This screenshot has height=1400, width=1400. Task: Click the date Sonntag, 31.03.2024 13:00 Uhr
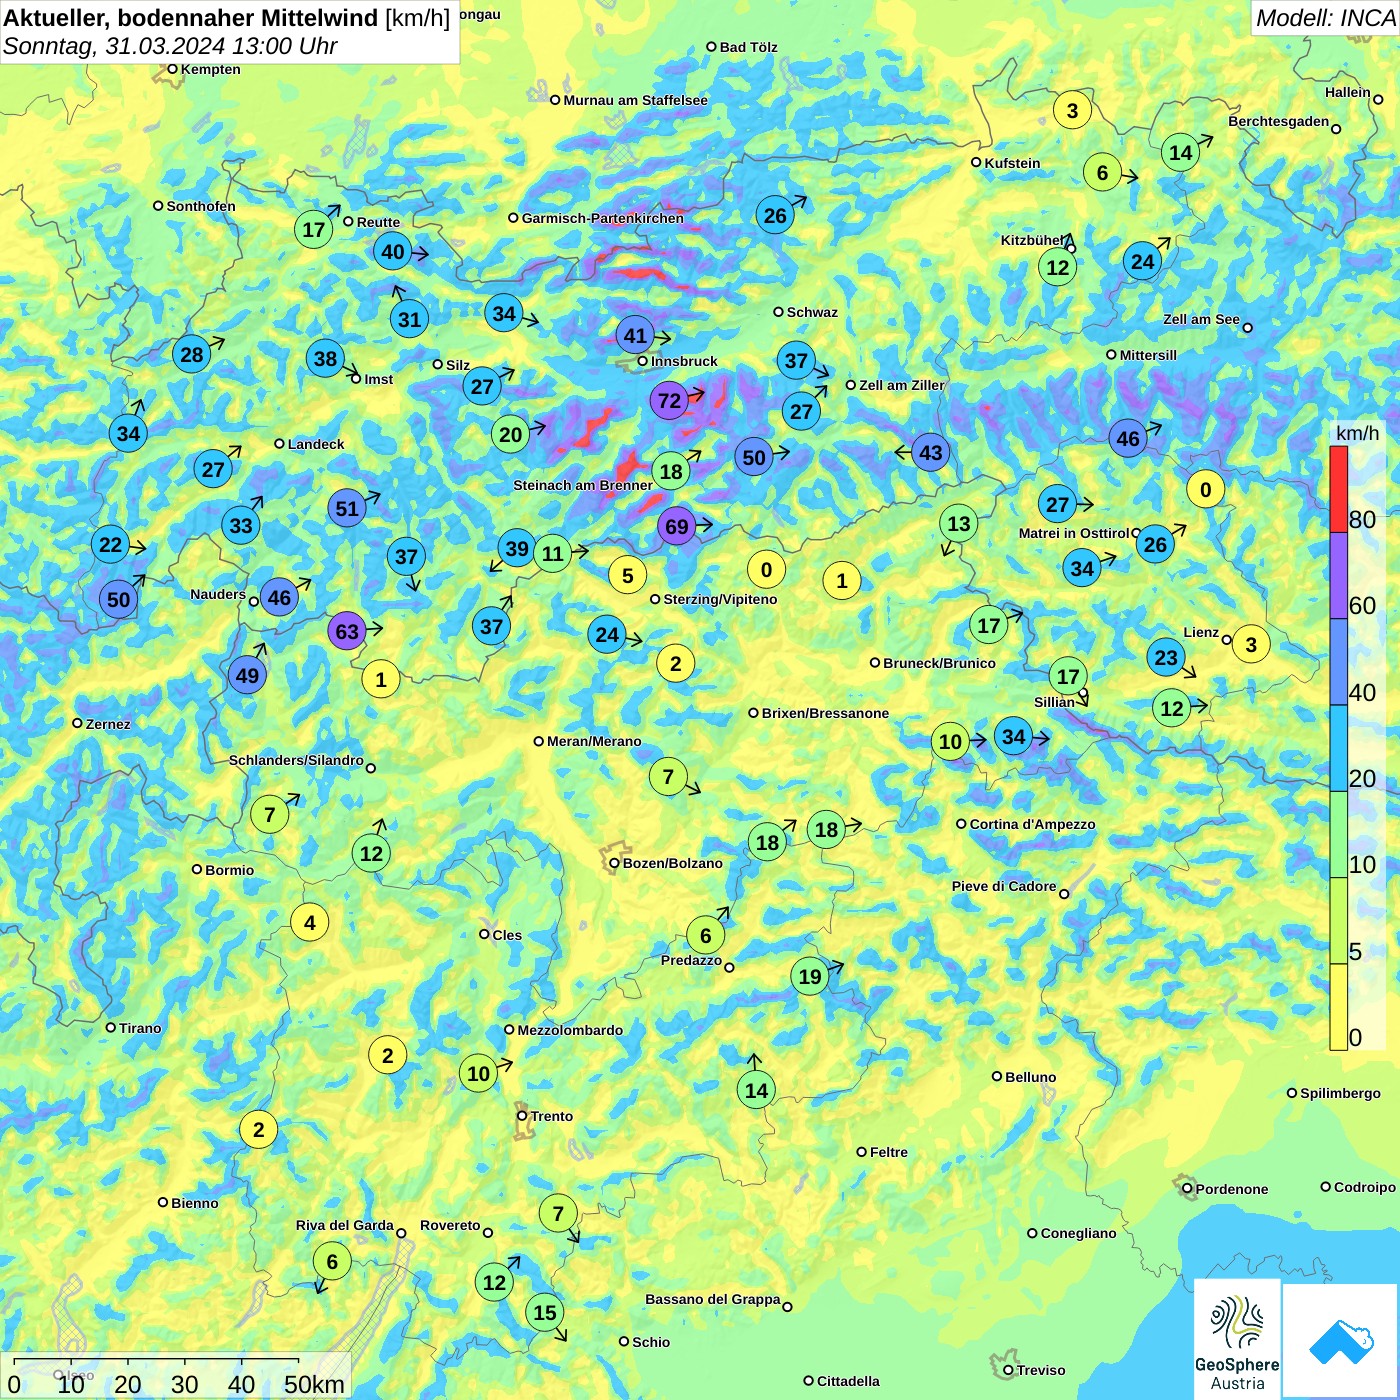tap(170, 46)
